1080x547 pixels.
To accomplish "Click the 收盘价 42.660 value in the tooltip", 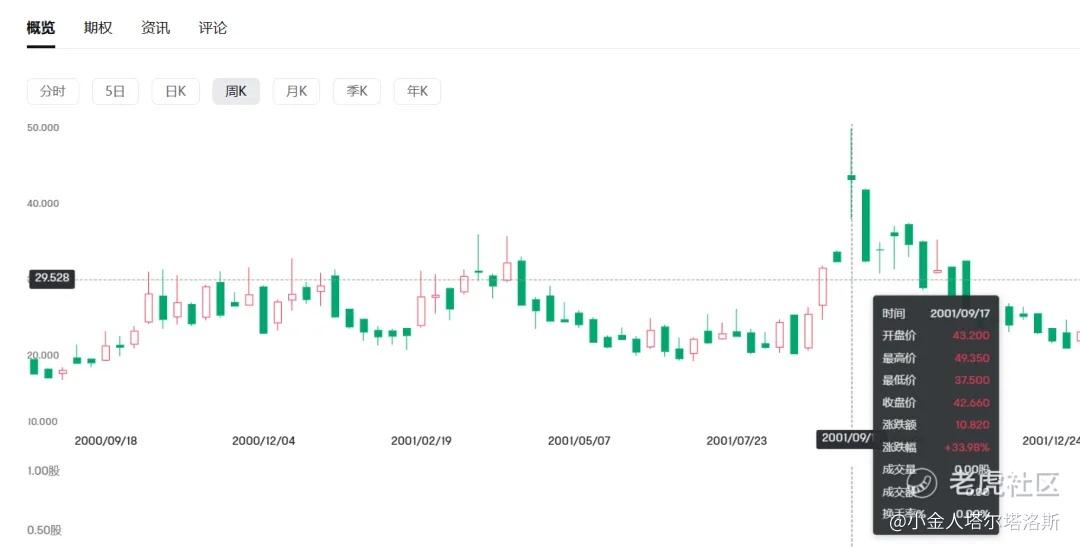I will [x=971, y=402].
